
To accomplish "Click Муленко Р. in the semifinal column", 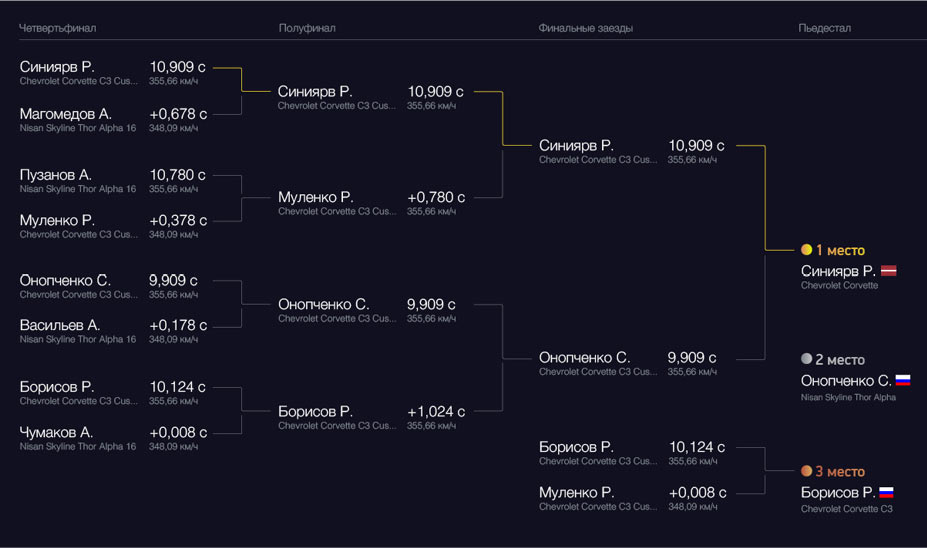I will (x=315, y=198).
